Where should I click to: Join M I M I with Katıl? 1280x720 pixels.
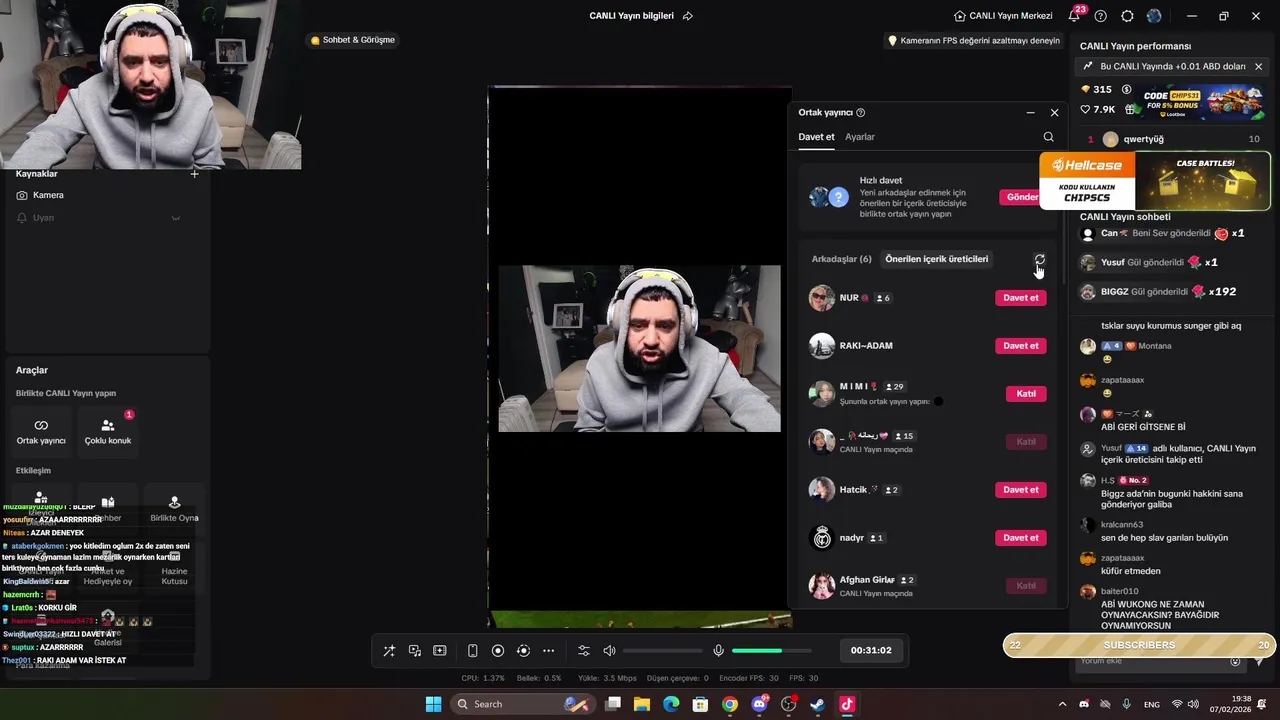coord(1026,394)
